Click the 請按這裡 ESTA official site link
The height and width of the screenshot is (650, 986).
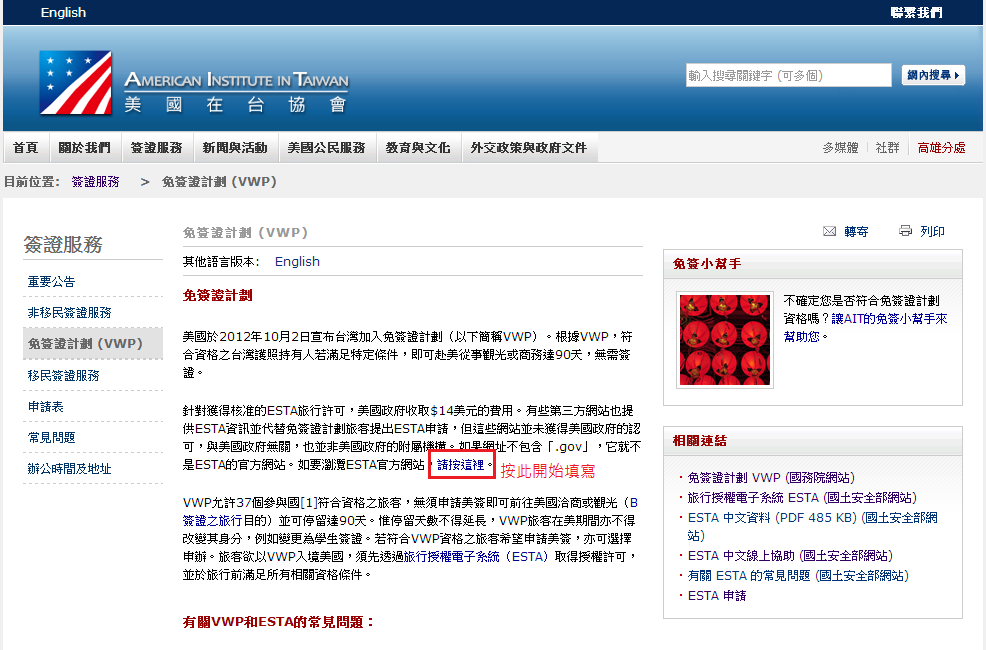coord(460,465)
